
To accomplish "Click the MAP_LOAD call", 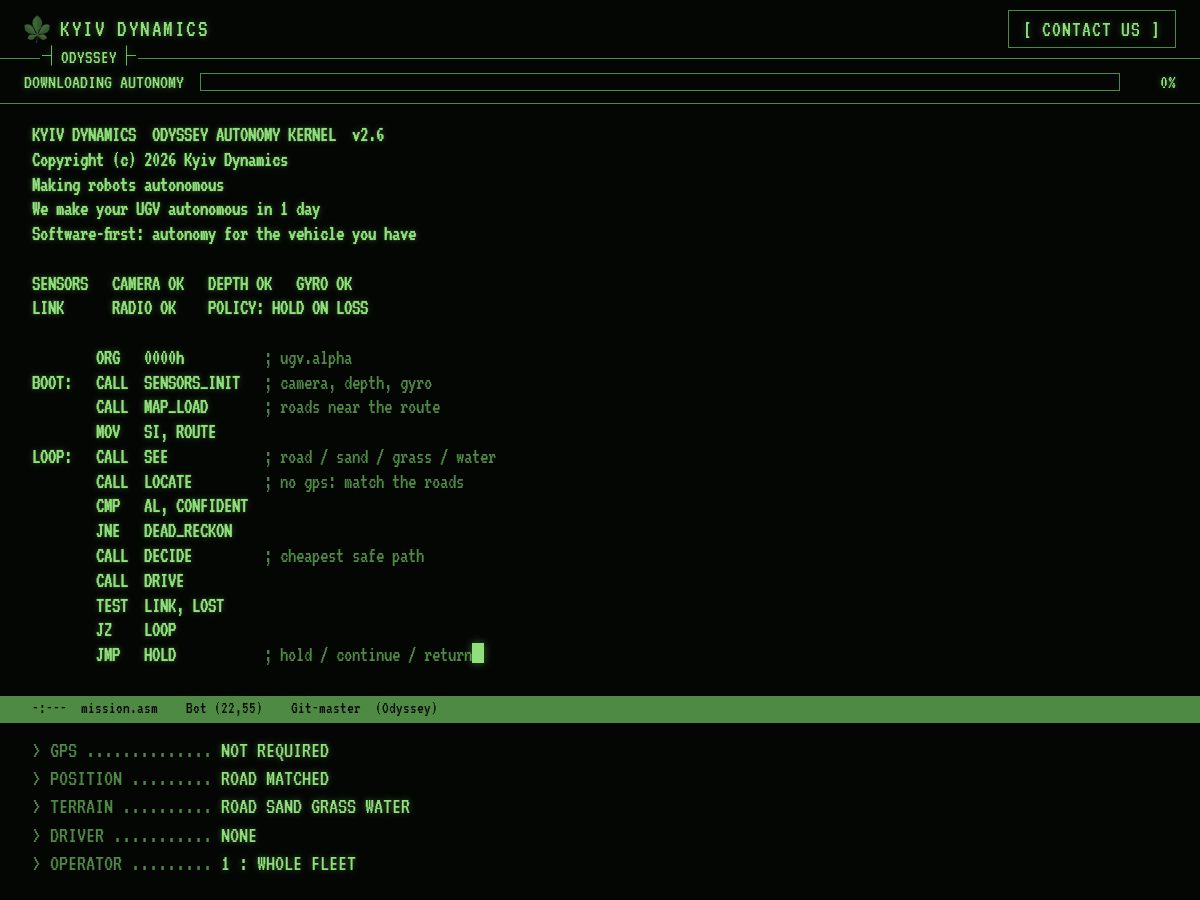I will coord(176,407).
